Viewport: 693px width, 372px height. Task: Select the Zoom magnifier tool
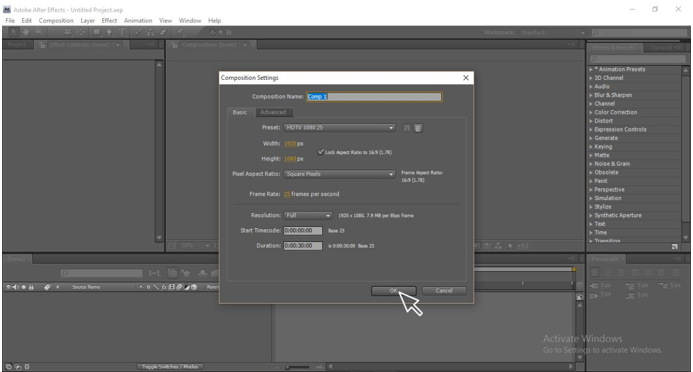click(x=39, y=32)
